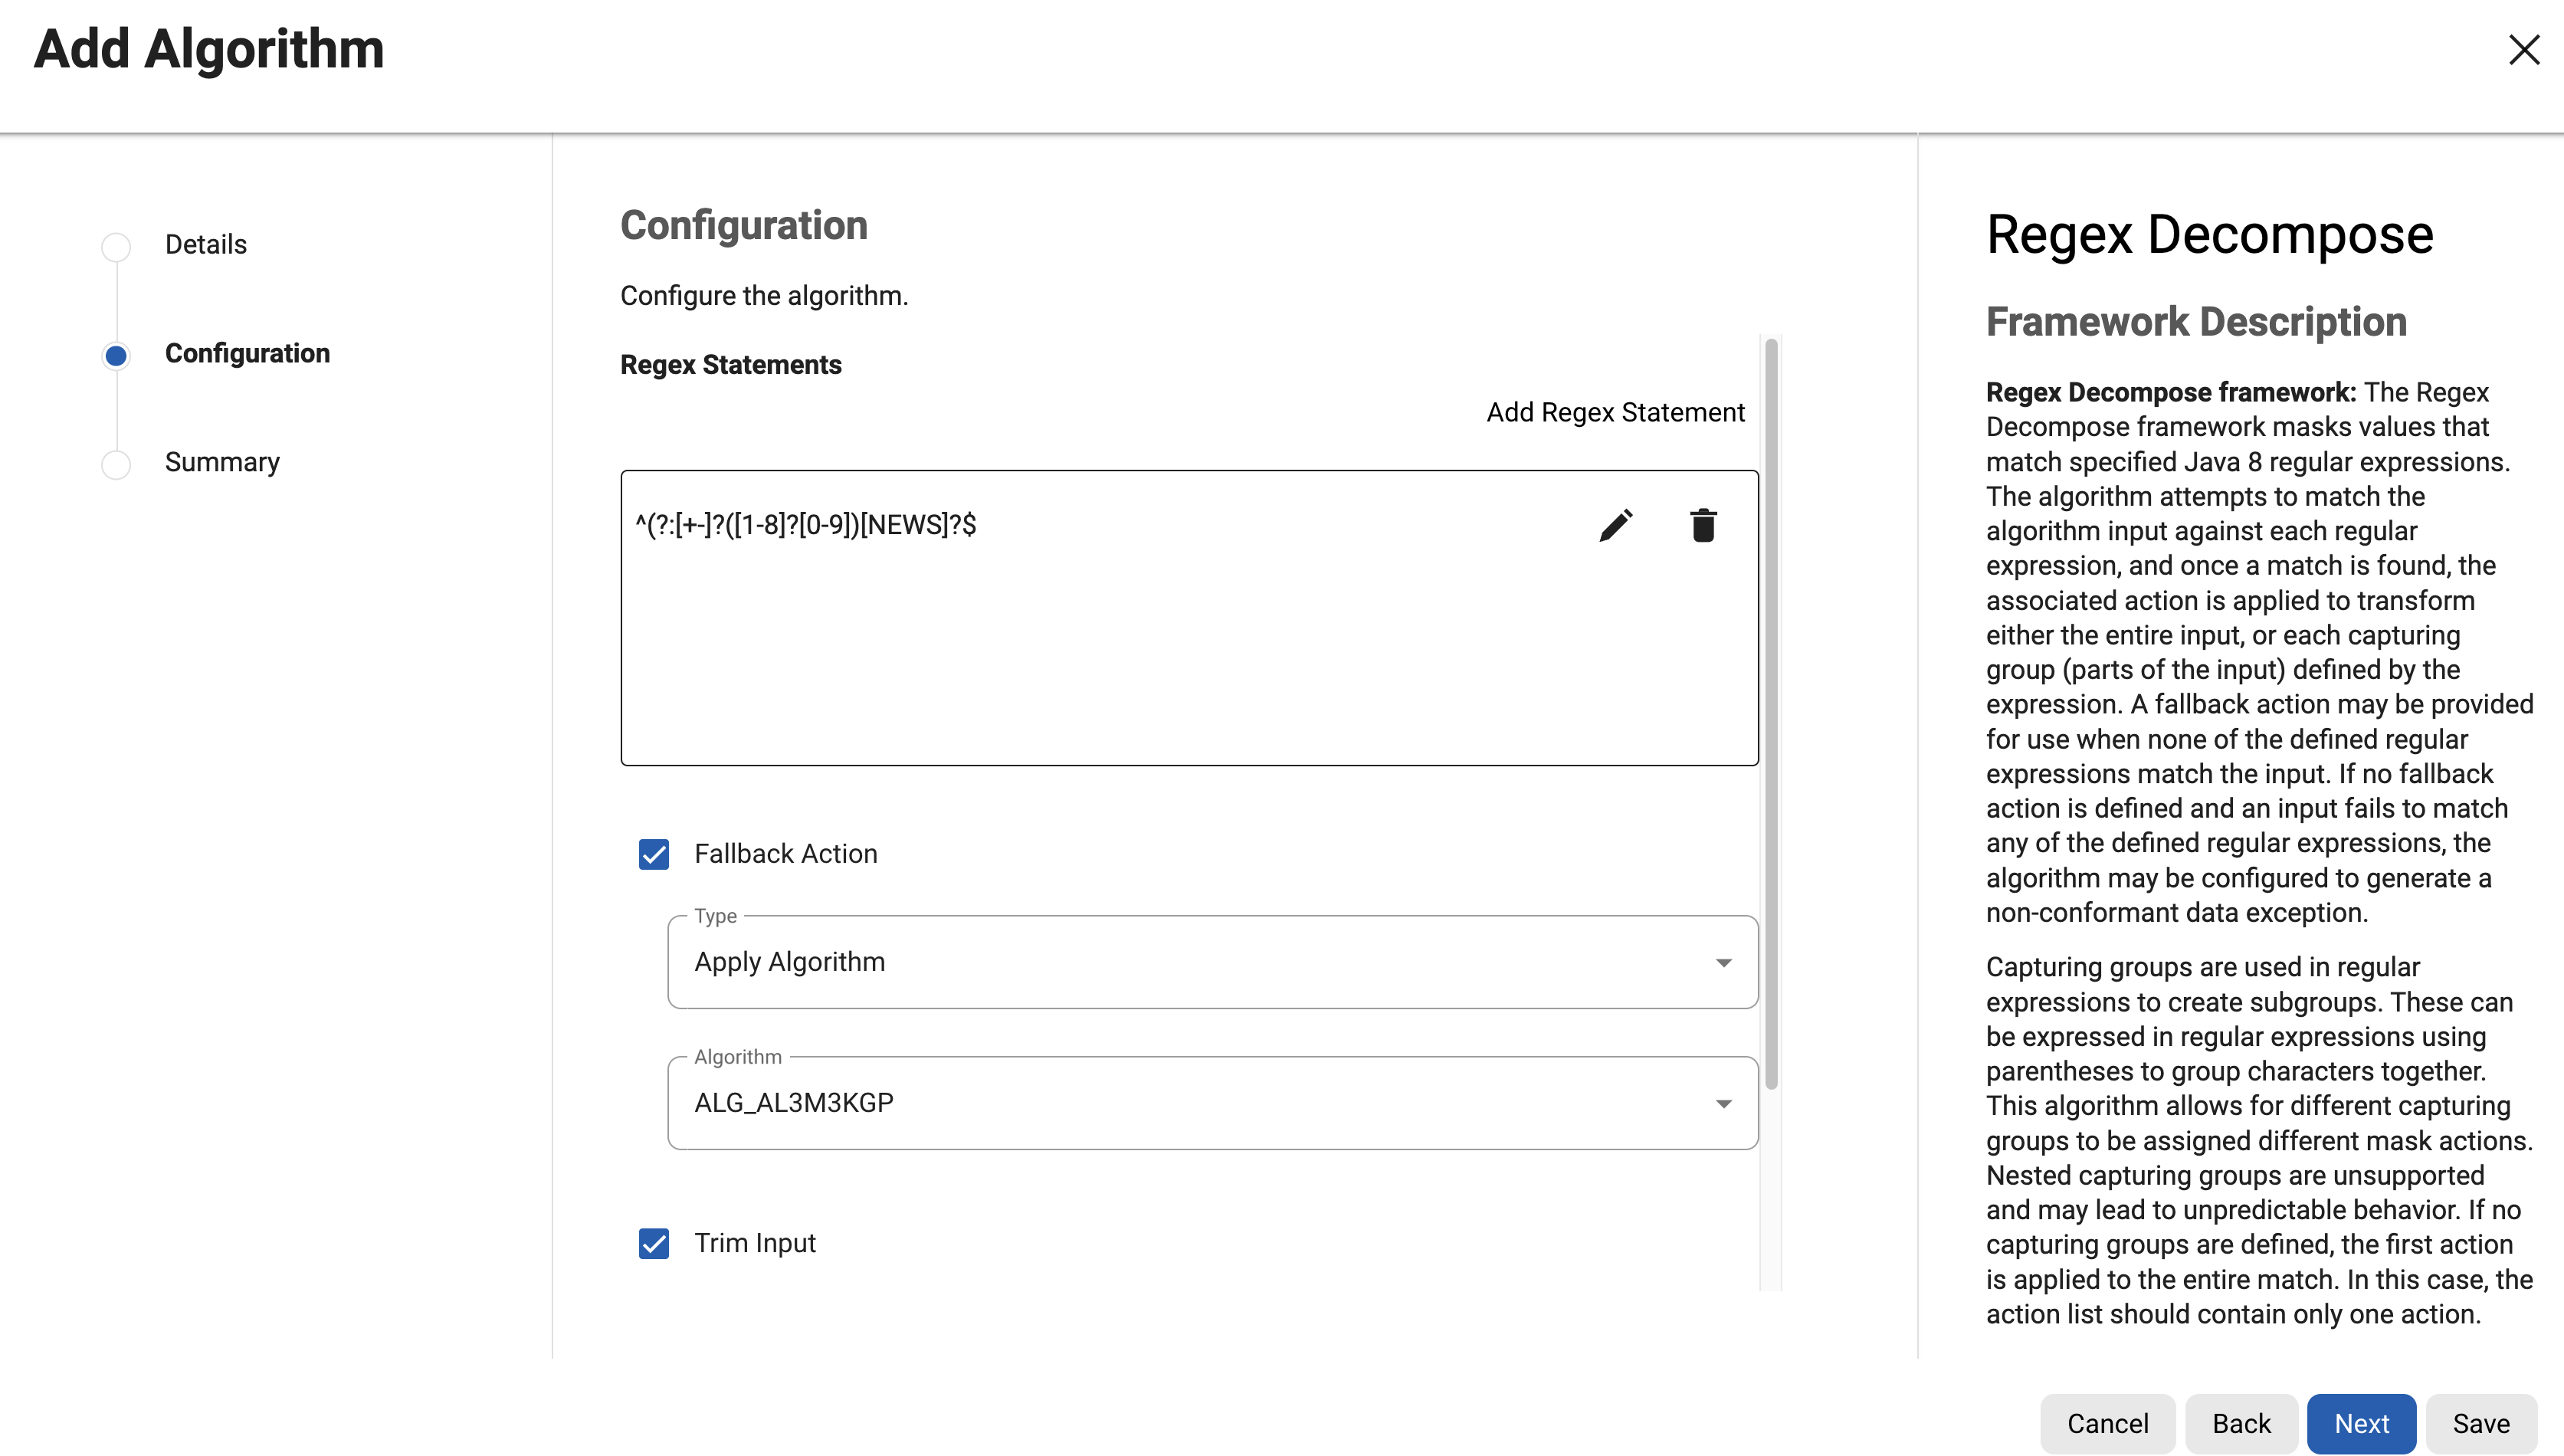The width and height of the screenshot is (2564, 1456).
Task: Disable the Trim Input checkbox
Action: click(x=654, y=1243)
